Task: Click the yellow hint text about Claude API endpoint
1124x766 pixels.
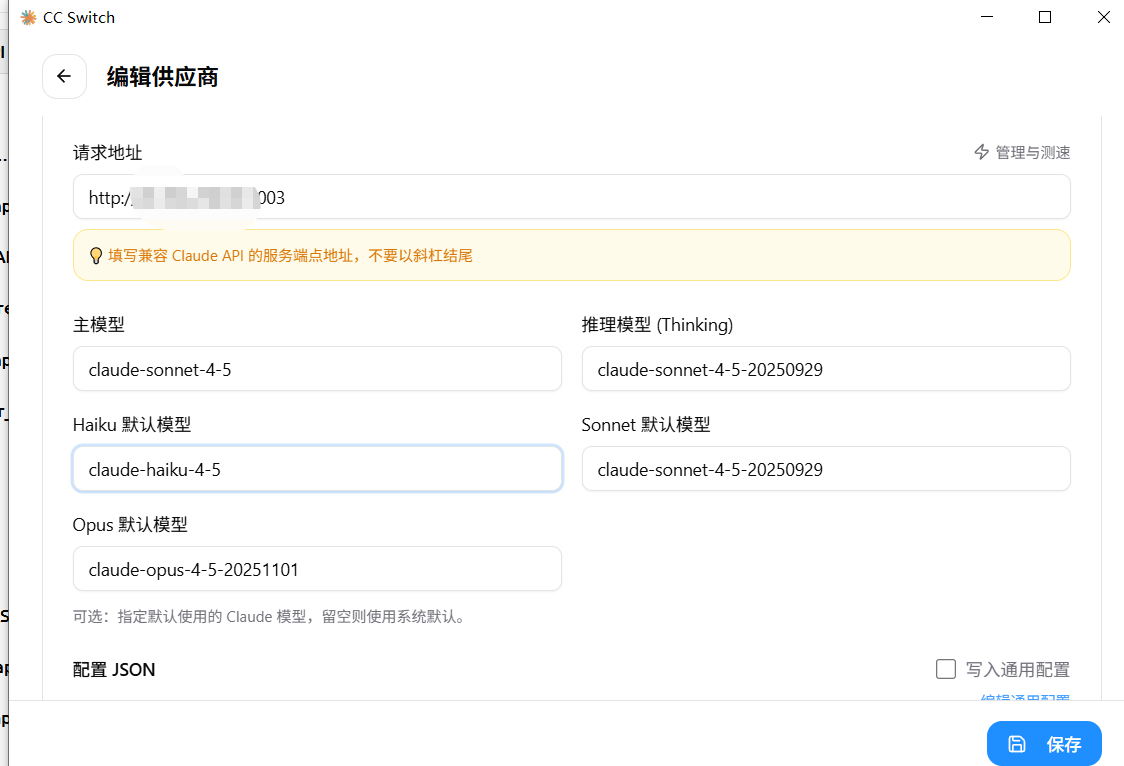Action: [290, 256]
